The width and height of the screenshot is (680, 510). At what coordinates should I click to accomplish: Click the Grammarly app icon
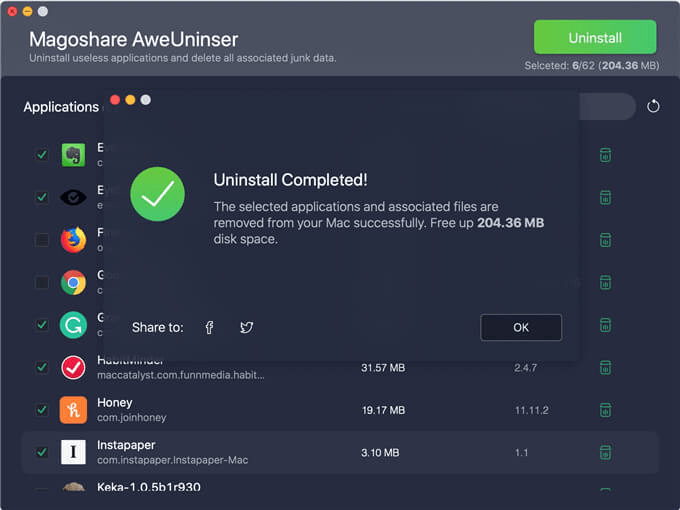point(73,325)
